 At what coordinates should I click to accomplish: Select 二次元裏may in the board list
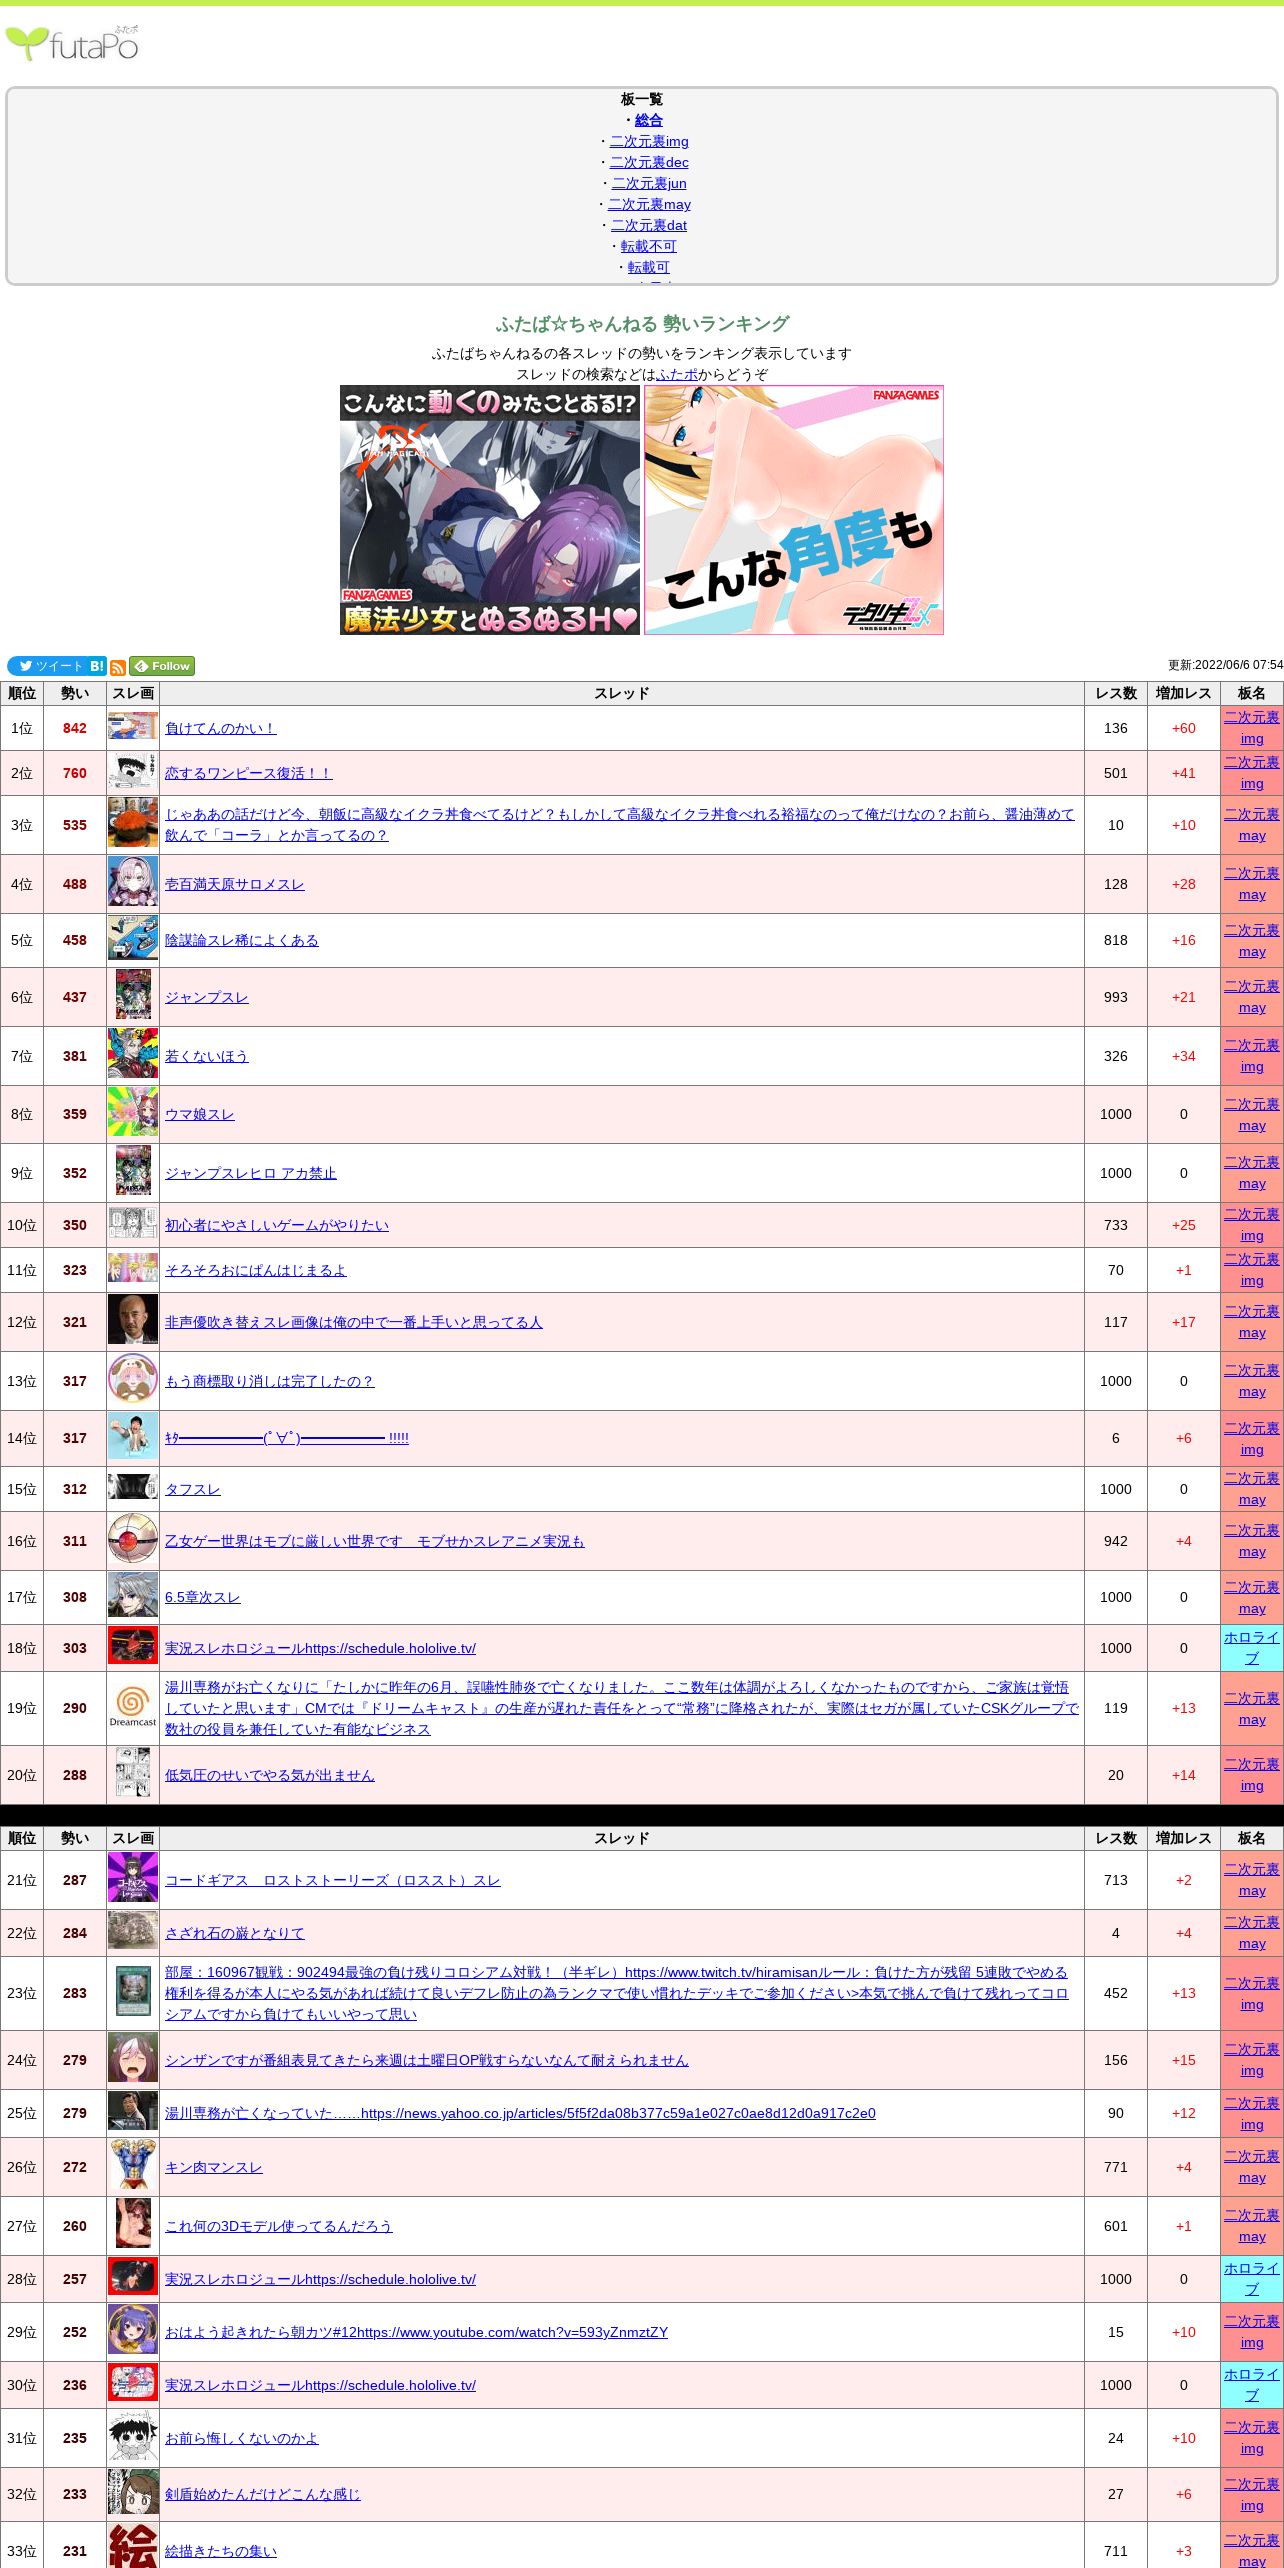tap(649, 204)
